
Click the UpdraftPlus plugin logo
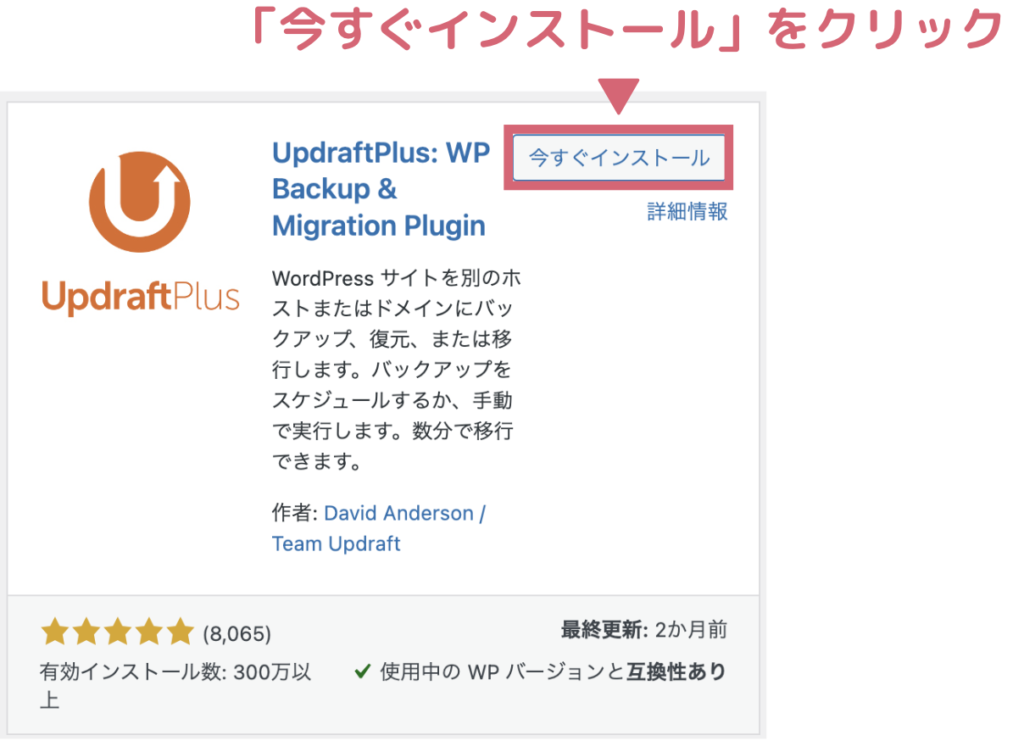tap(140, 234)
